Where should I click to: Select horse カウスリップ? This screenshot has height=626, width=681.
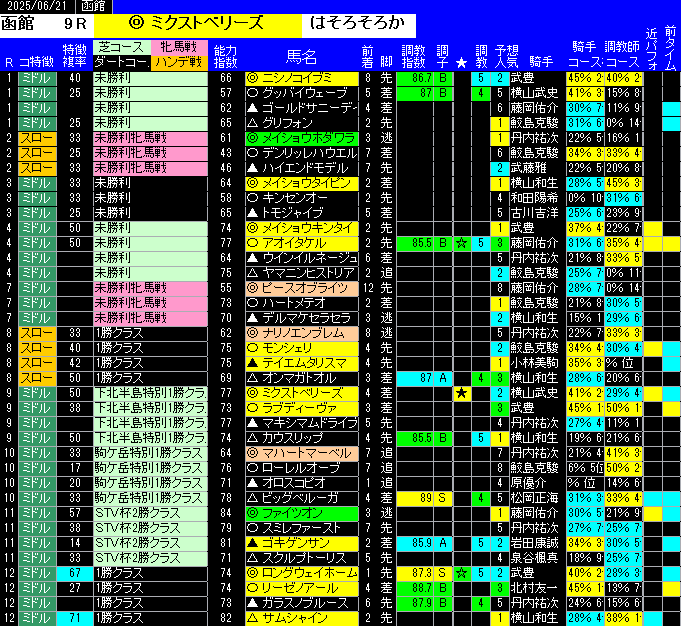coord(302,438)
